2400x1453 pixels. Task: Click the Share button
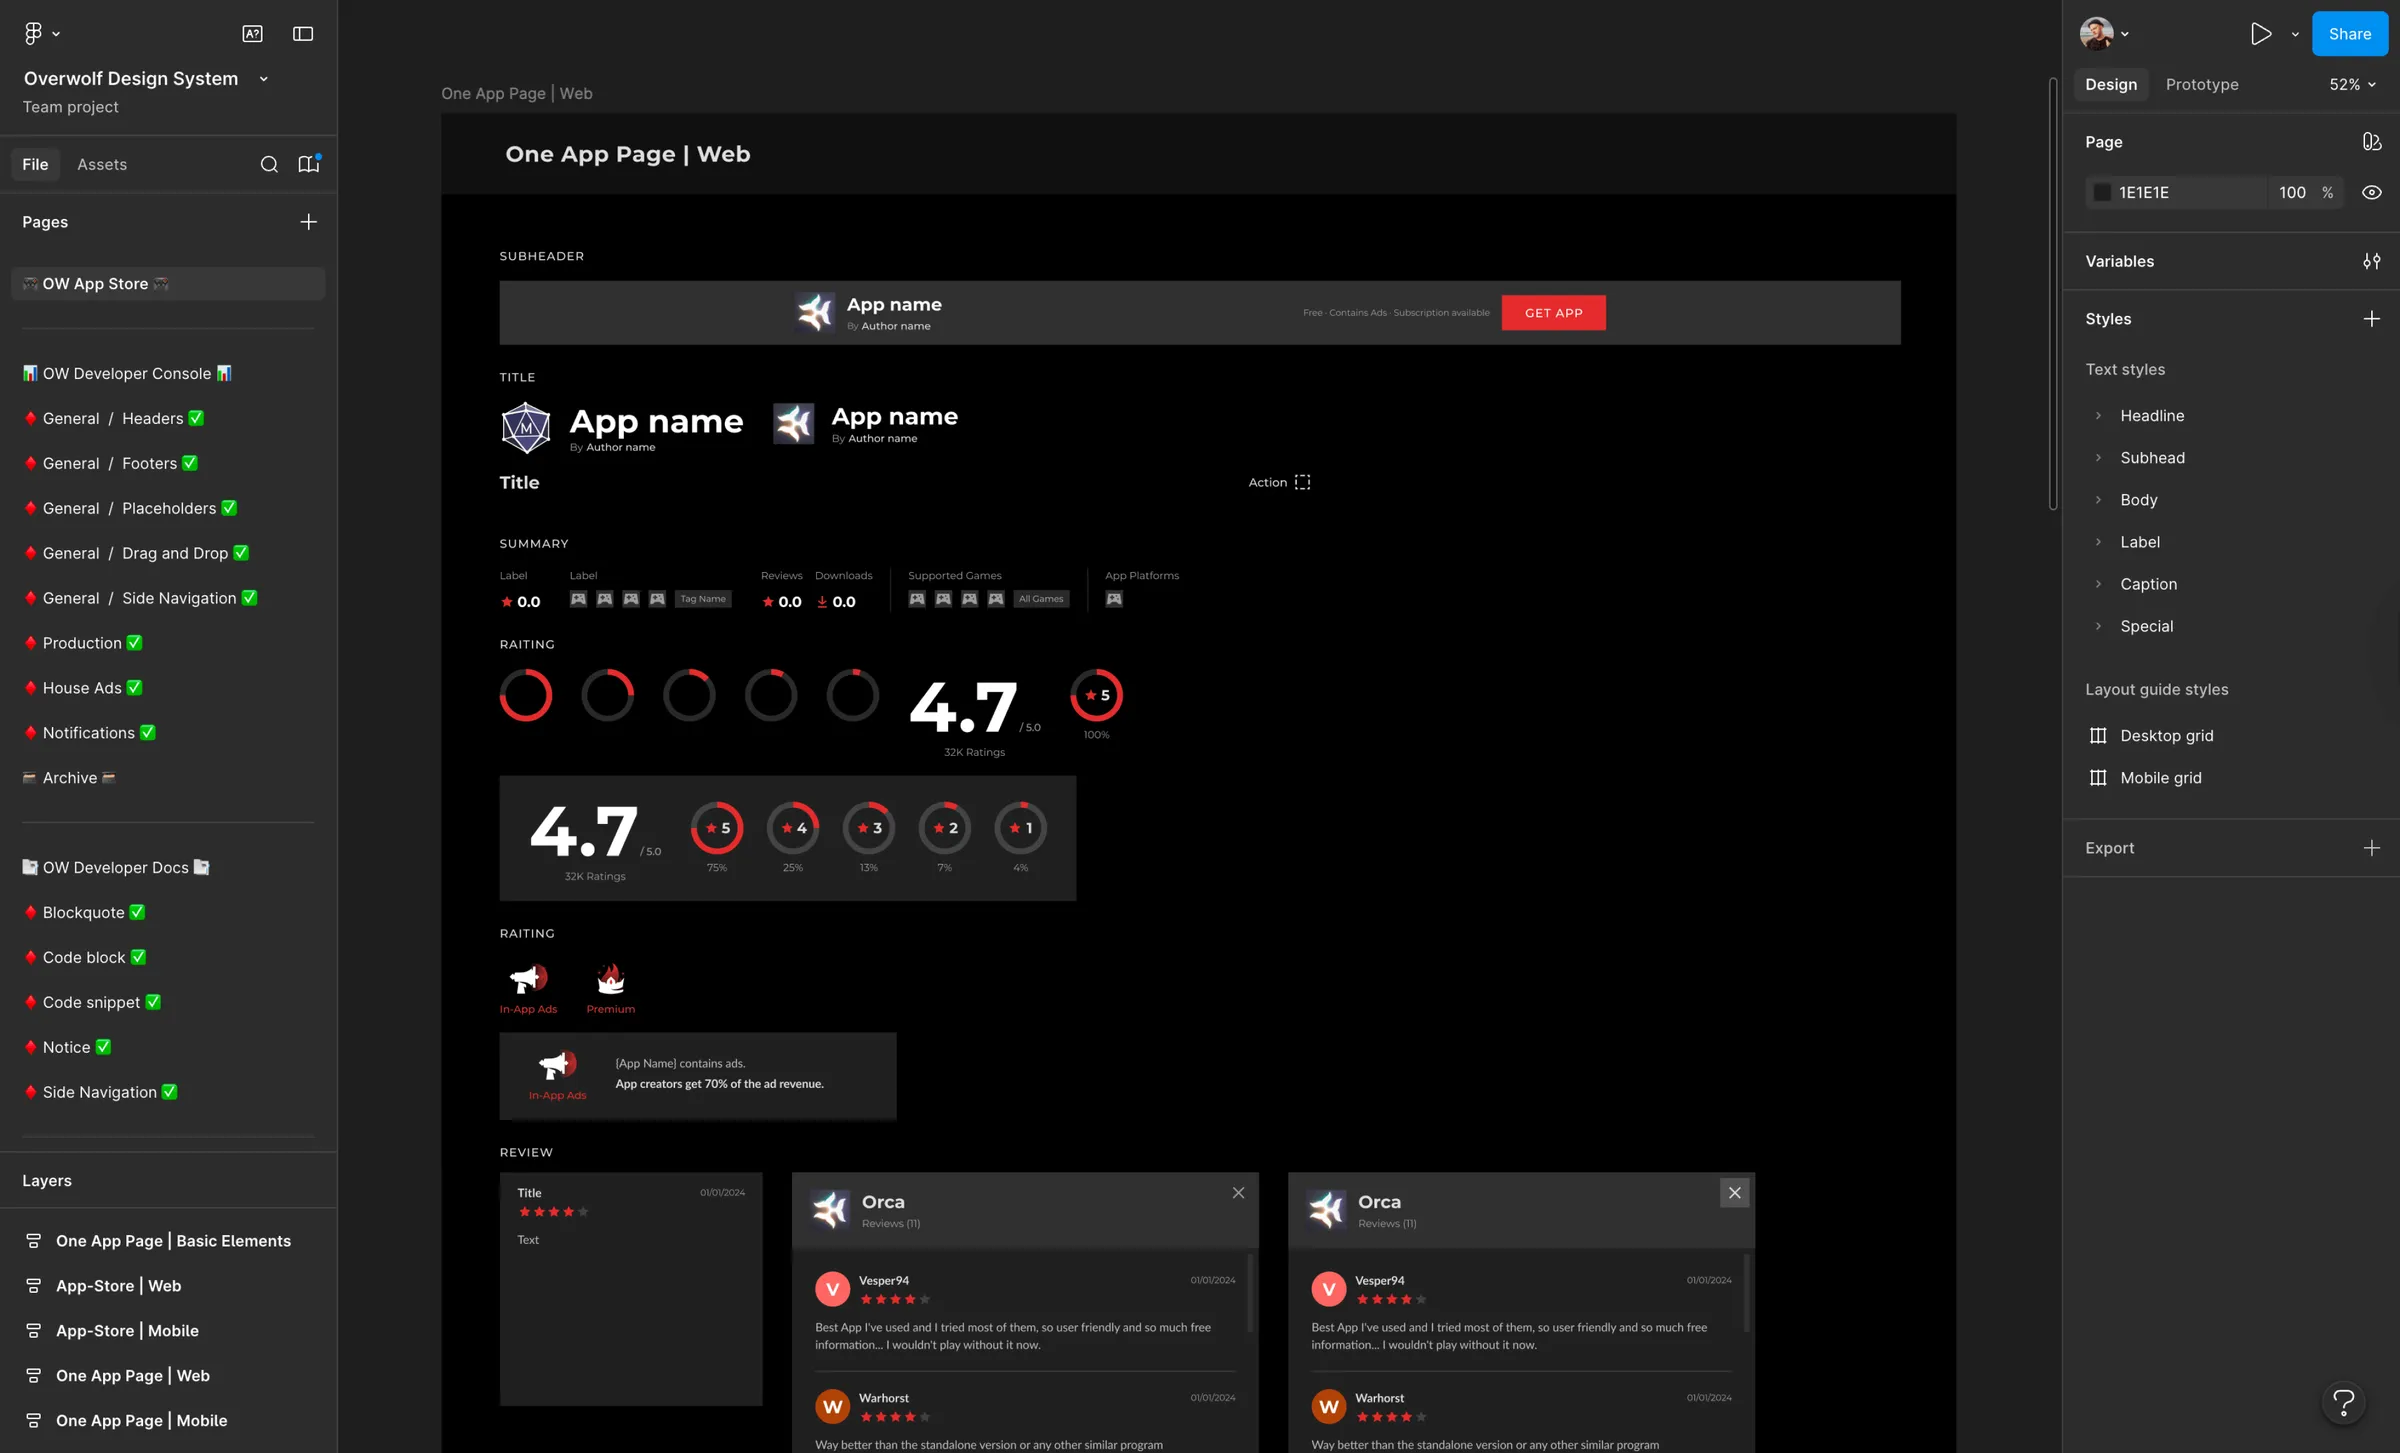pos(2349,34)
